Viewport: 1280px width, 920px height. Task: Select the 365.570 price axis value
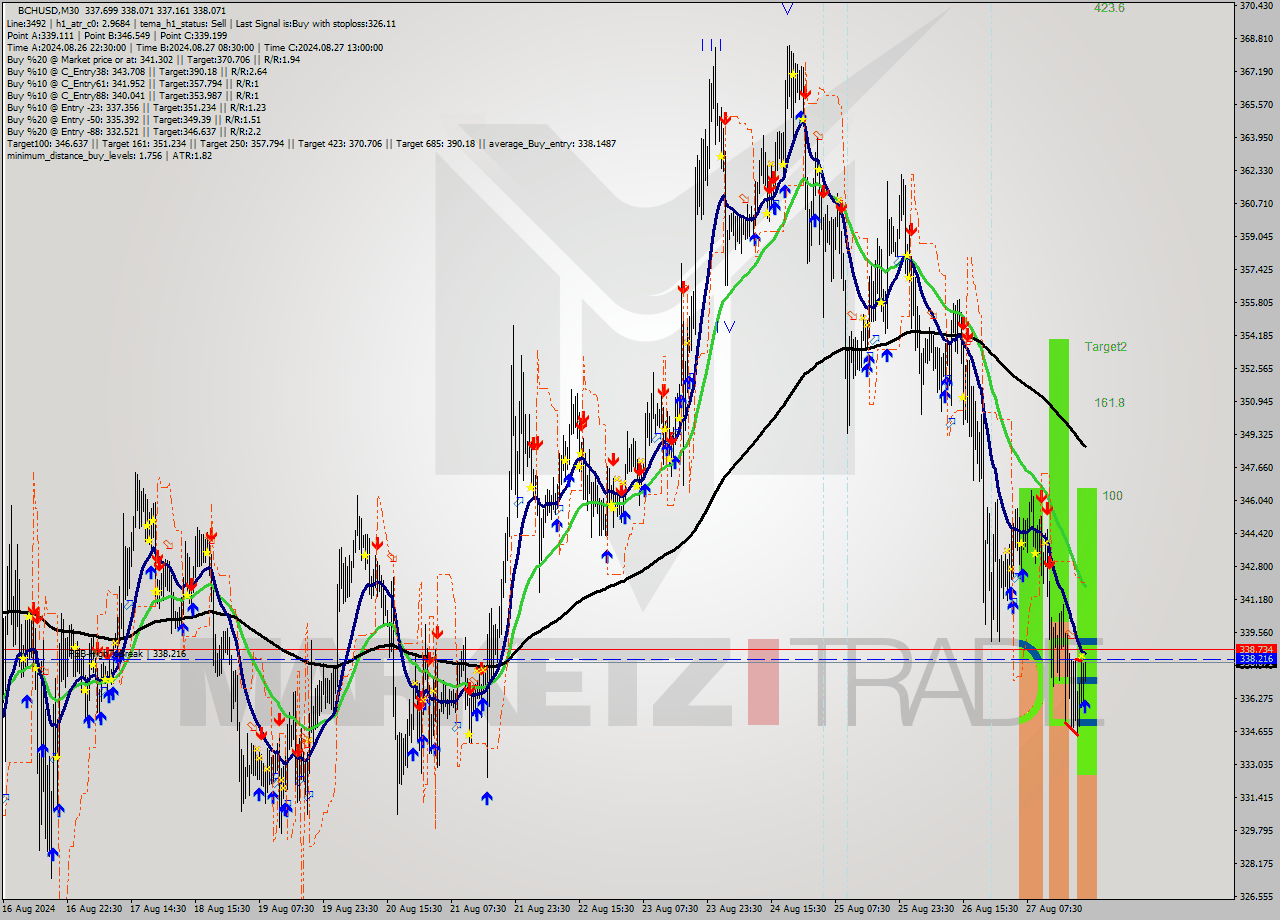pyautogui.click(x=1256, y=105)
